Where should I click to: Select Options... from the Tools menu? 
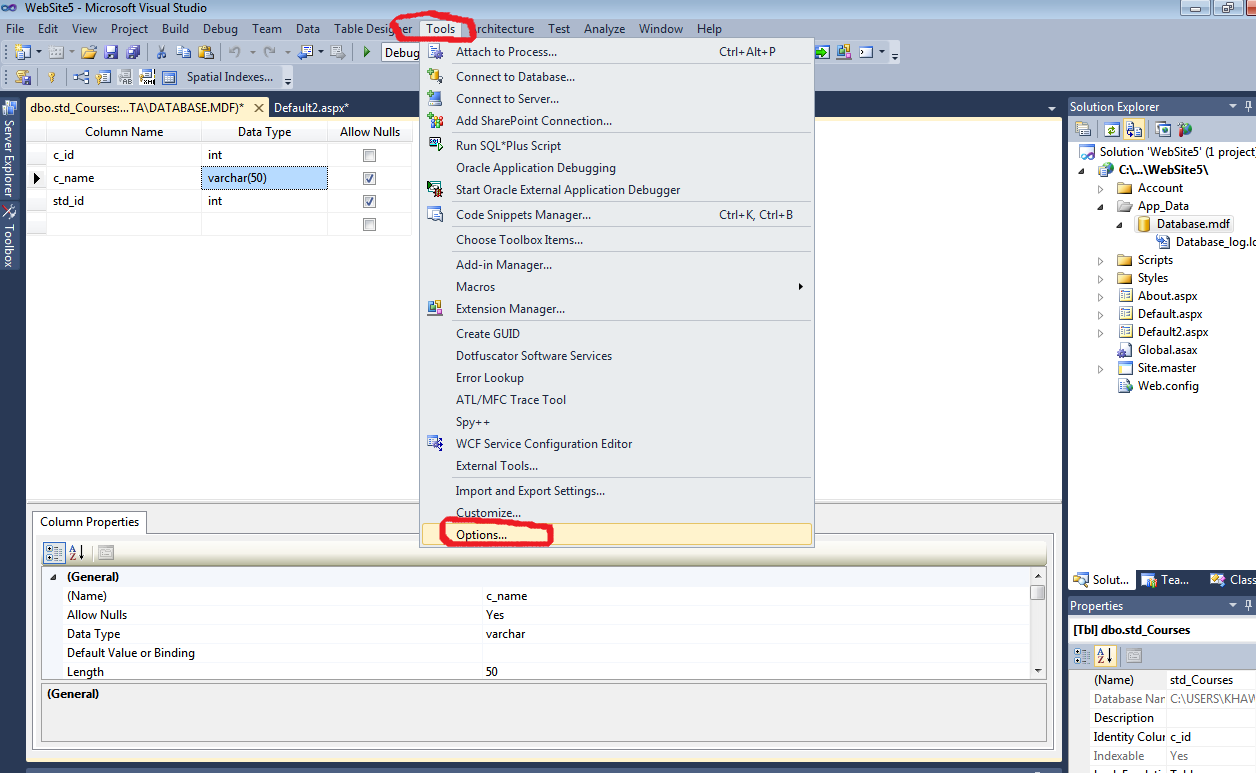[478, 534]
